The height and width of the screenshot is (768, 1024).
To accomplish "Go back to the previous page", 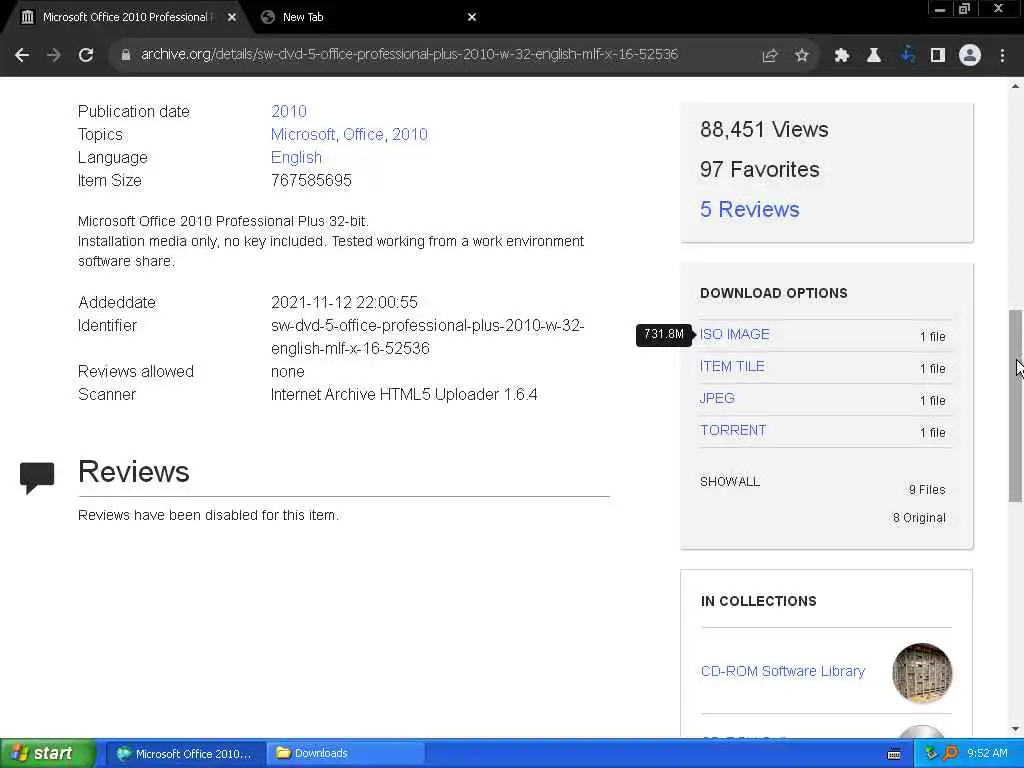I will 22,55.
